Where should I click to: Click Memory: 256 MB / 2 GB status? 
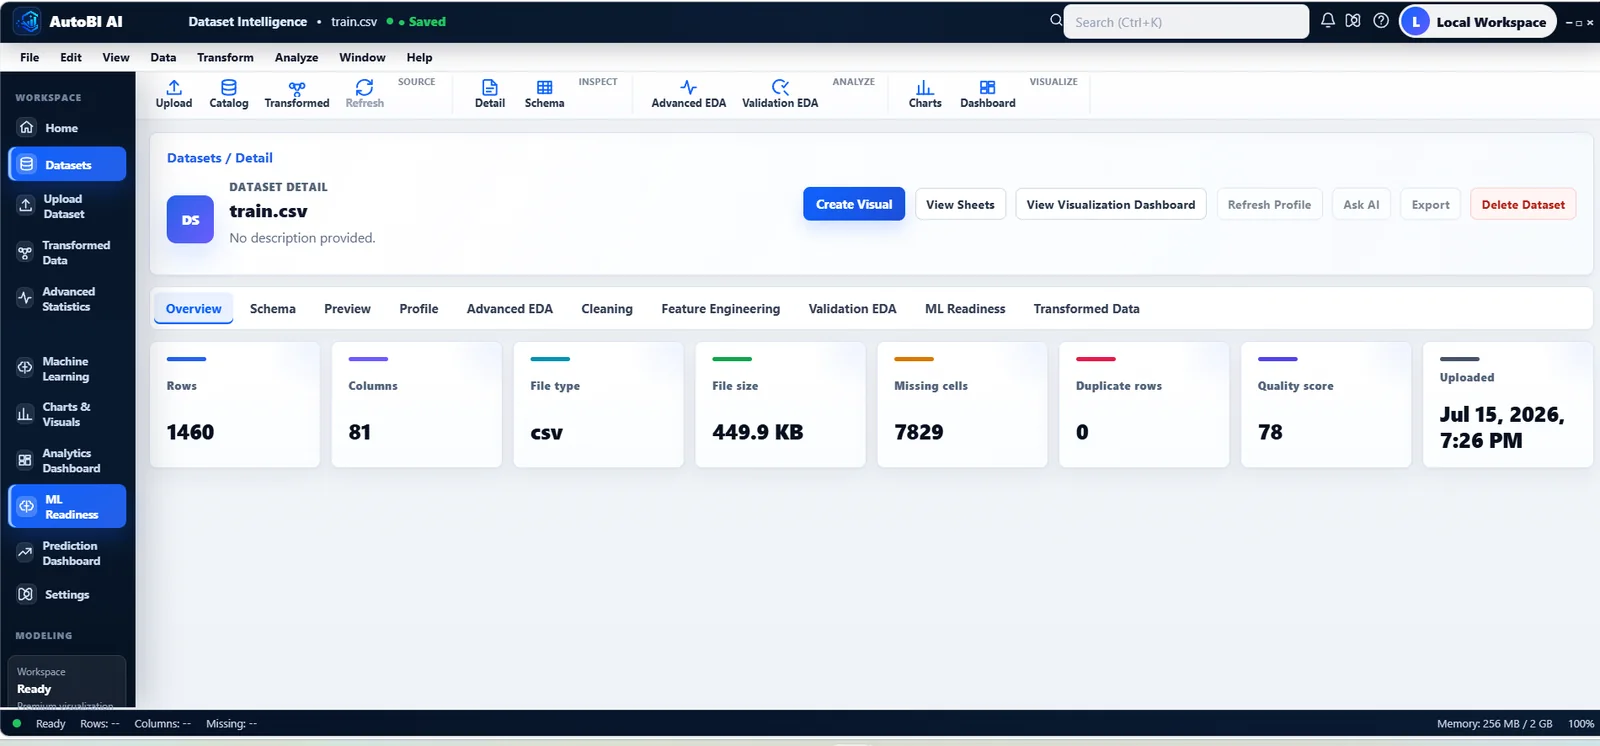[1494, 724]
